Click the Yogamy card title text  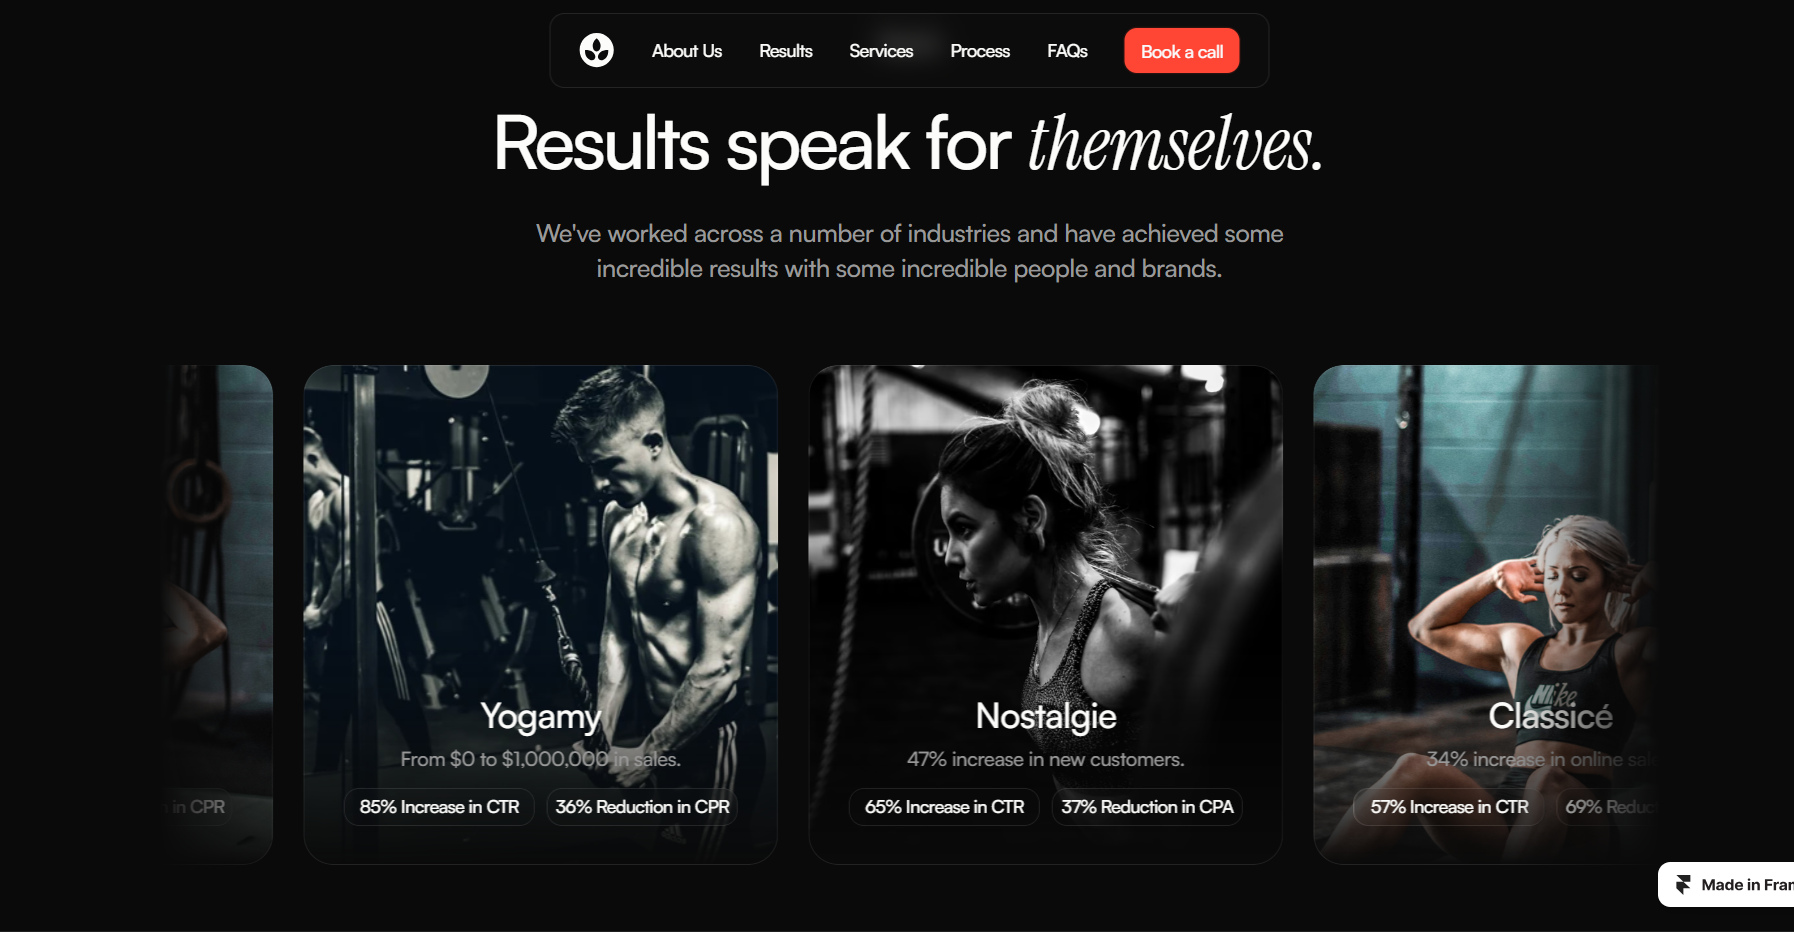point(541,717)
